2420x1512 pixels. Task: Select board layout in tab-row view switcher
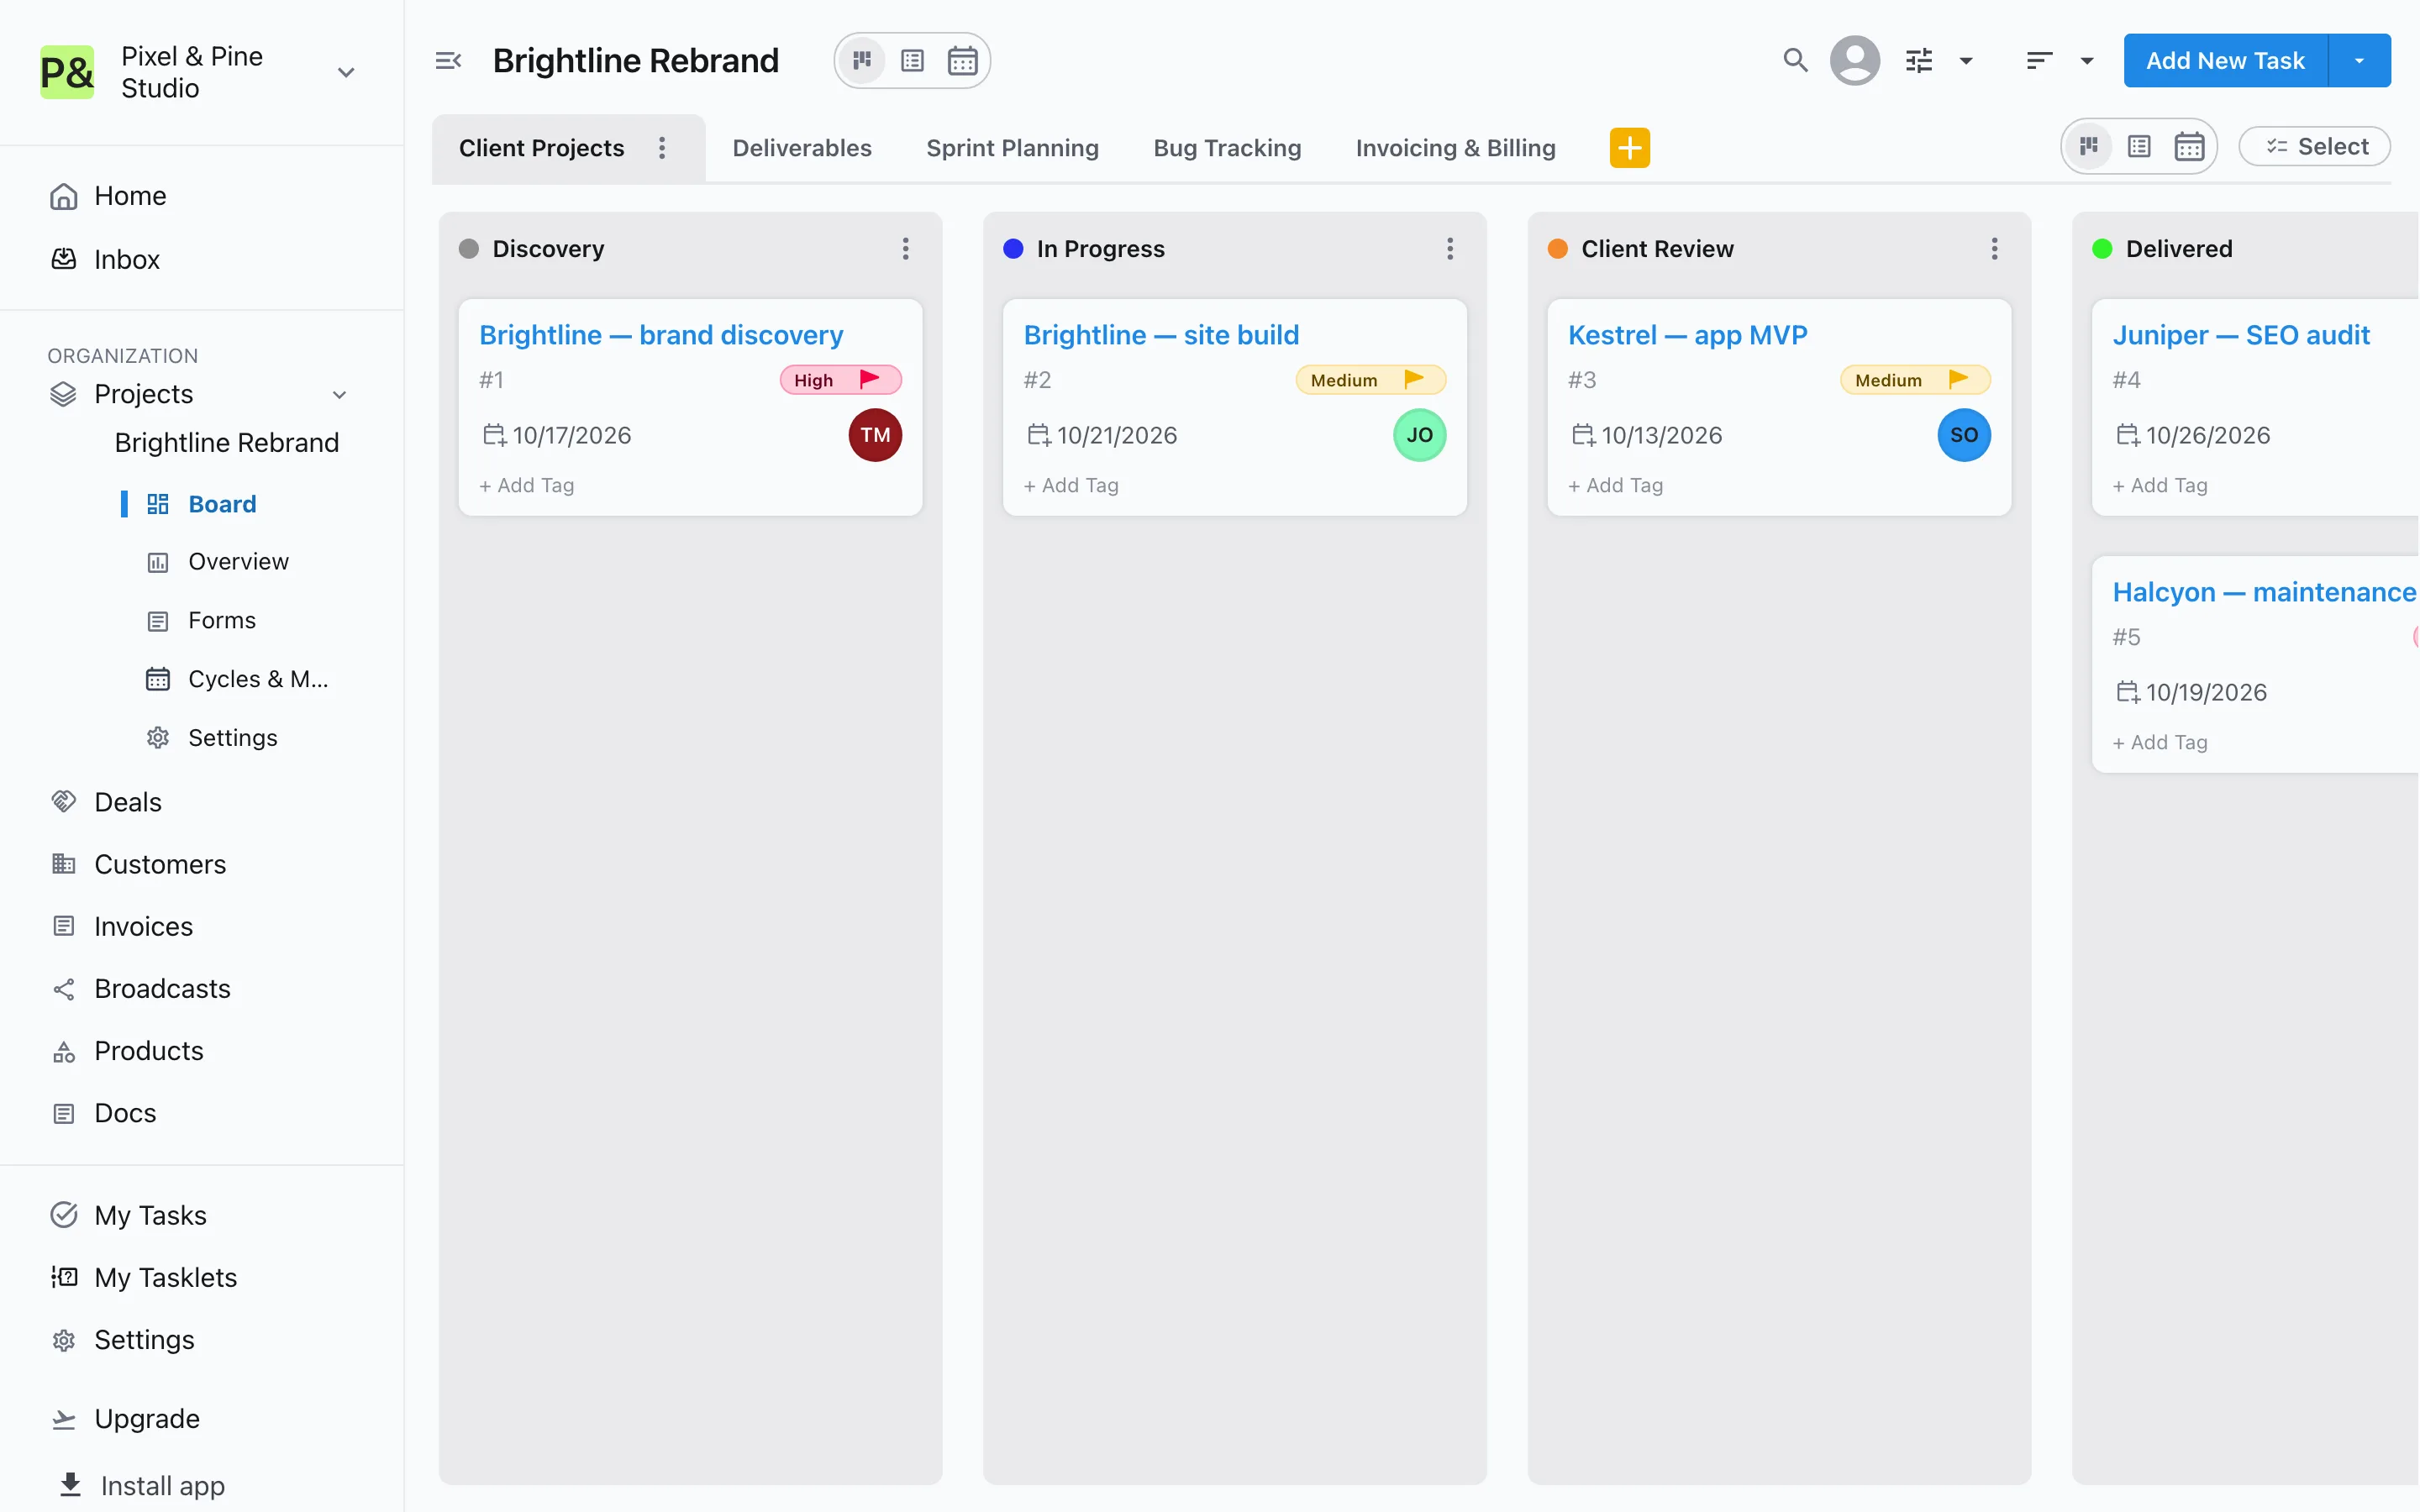[2088, 147]
